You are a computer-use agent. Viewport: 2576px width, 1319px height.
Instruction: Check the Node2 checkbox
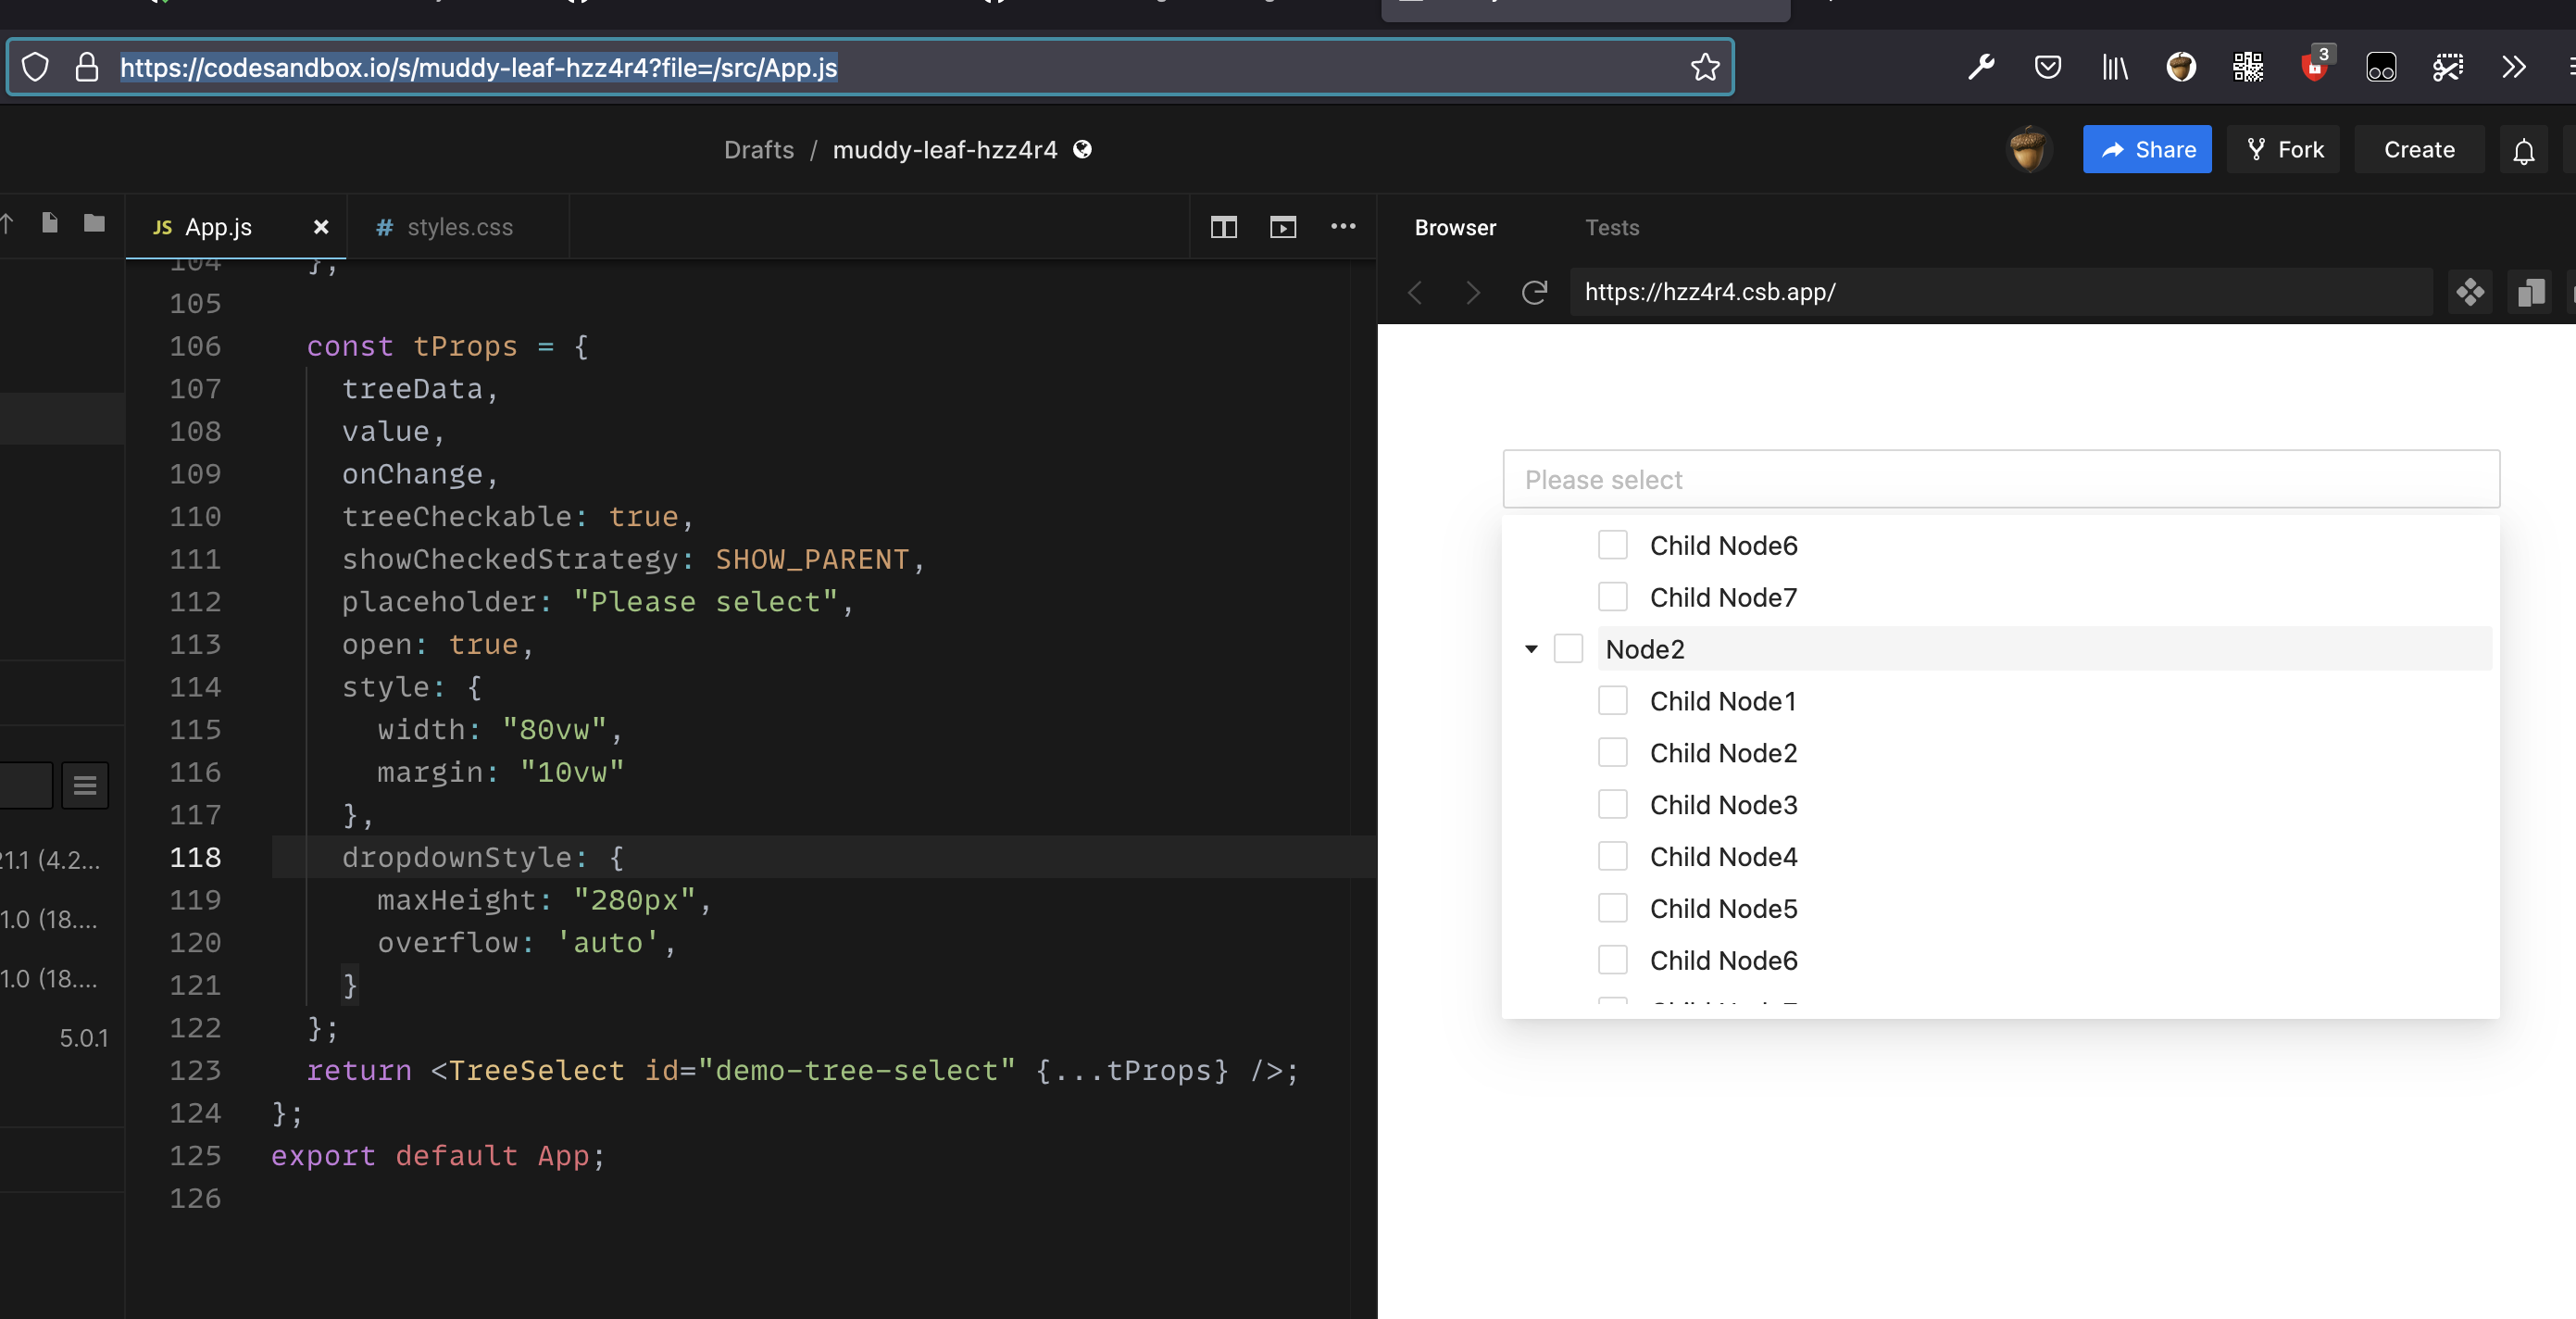point(1568,648)
